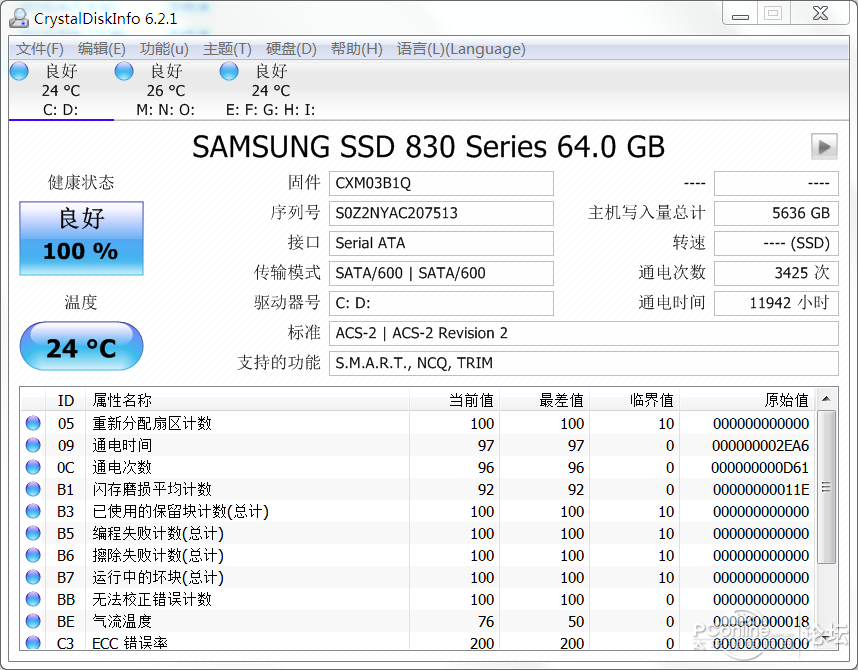
Task: Select the E: F: G: H: I: disk status orb
Action: (x=229, y=71)
